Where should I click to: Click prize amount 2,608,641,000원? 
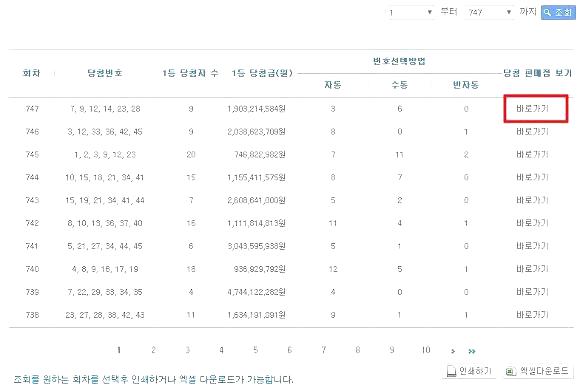point(256,200)
